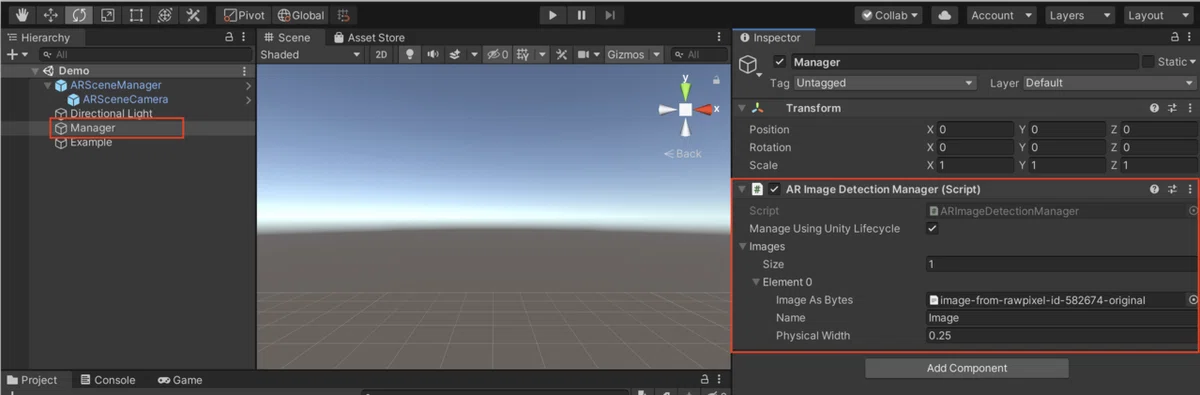Open the Shaded draw mode dropdown
This screenshot has width=1200, height=395.
coord(310,55)
